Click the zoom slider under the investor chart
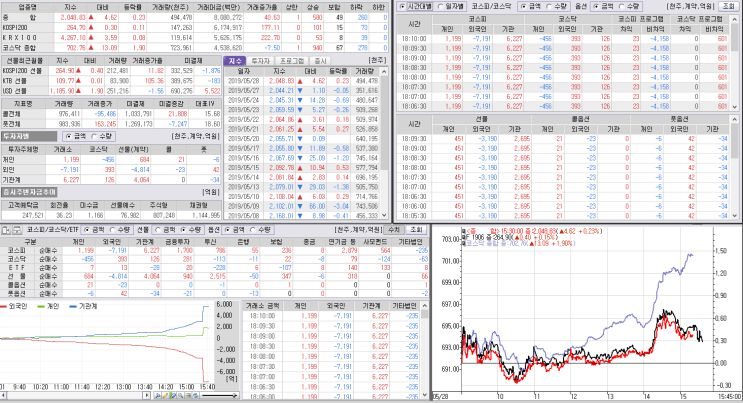The image size is (743, 403). (219, 395)
